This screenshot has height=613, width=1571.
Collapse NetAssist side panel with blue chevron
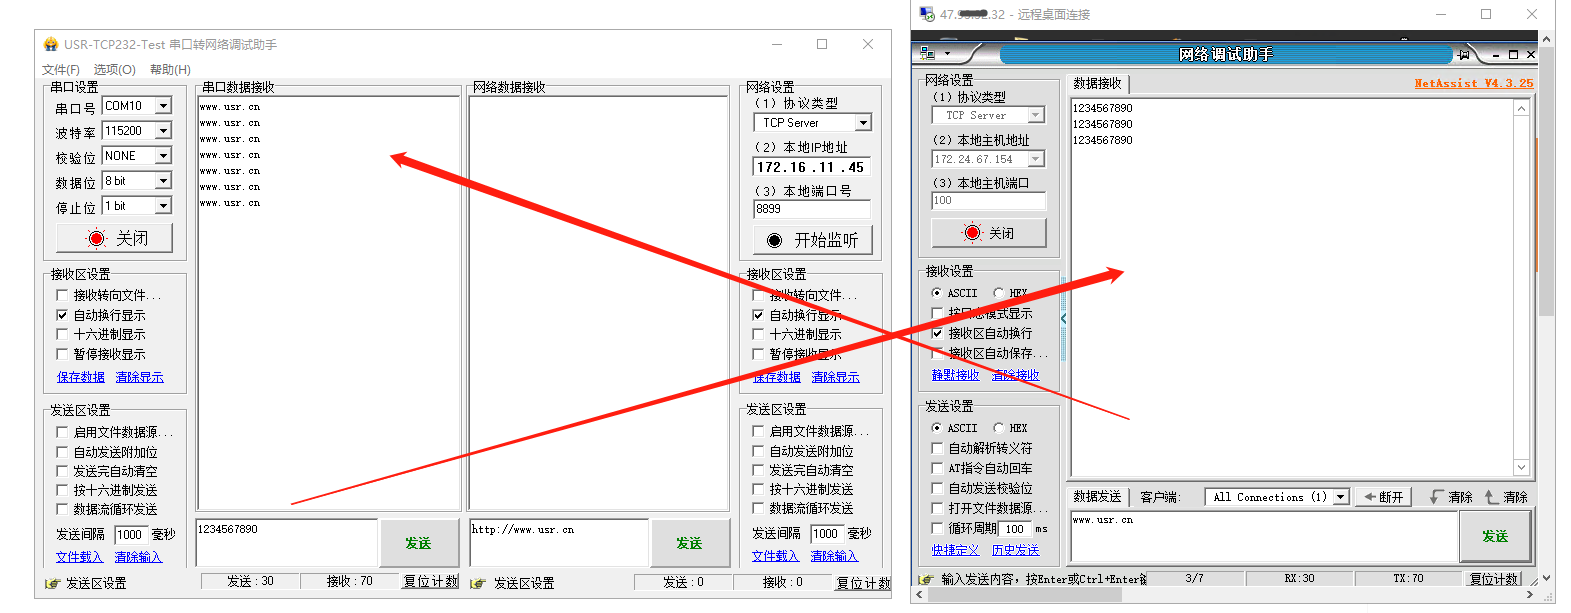[1063, 319]
